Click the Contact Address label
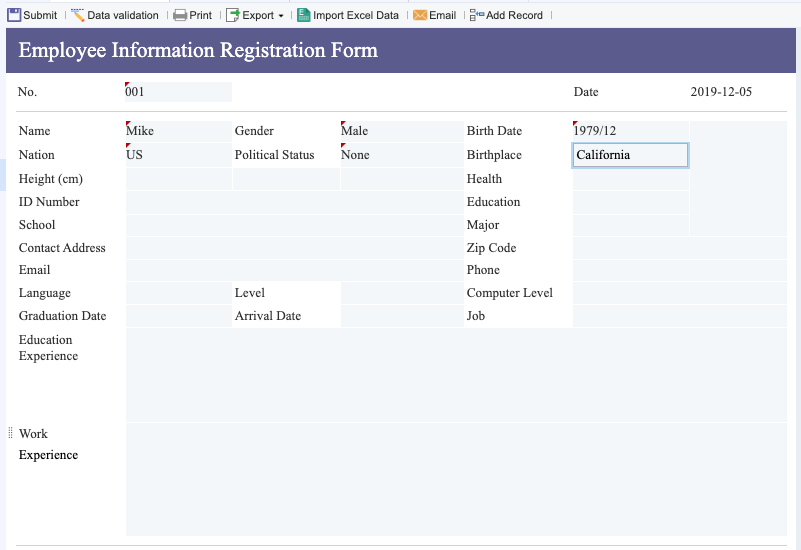 62,248
